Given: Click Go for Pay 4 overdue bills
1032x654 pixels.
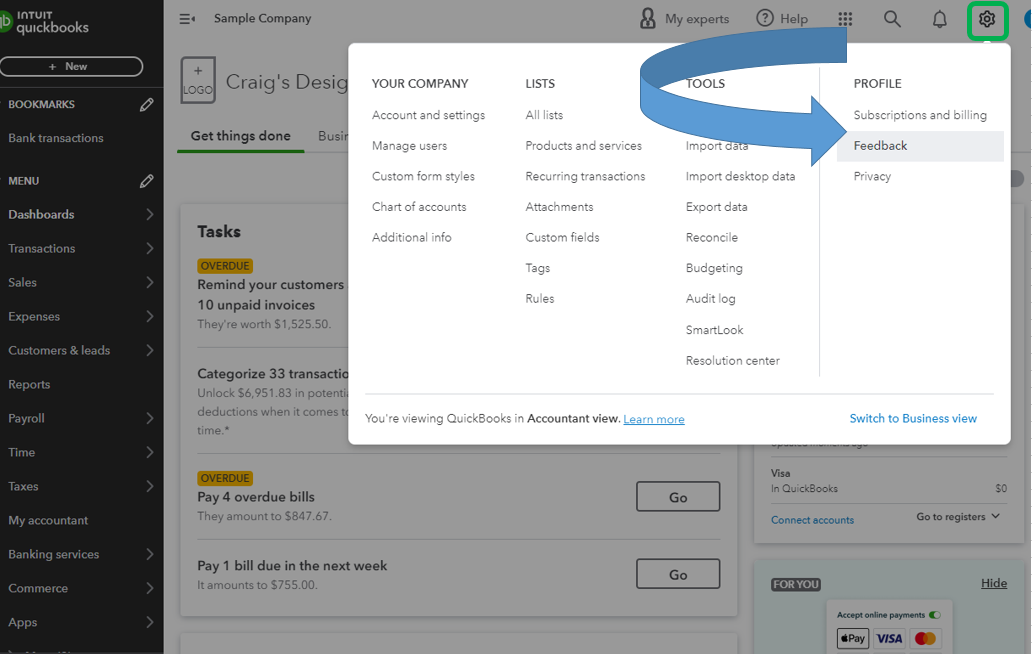Looking at the screenshot, I should click(x=678, y=497).
